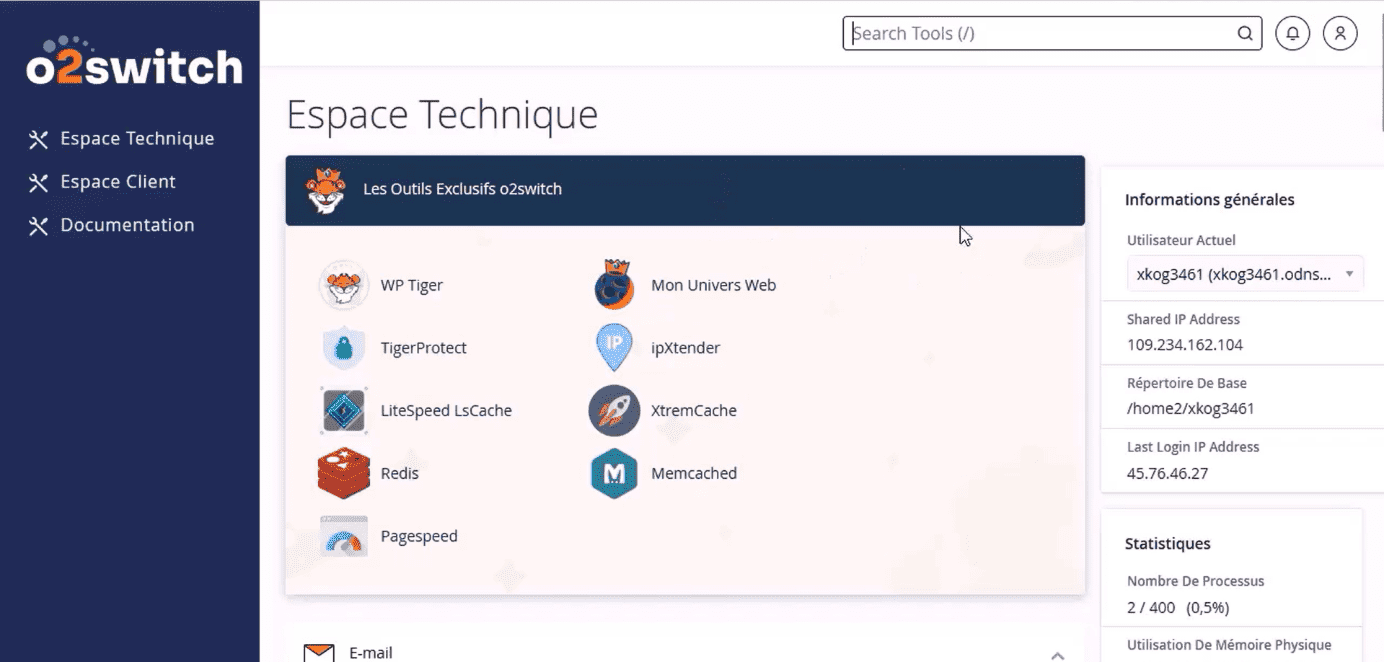The image size is (1384, 662).
Task: Click the shared IP 109.234.162.104
Action: tap(1185, 345)
